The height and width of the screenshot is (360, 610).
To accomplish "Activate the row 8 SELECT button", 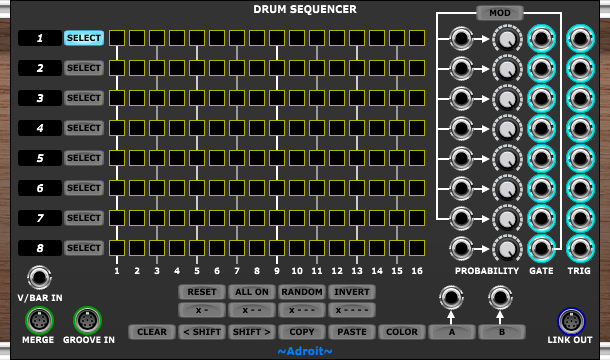I will click(x=84, y=248).
